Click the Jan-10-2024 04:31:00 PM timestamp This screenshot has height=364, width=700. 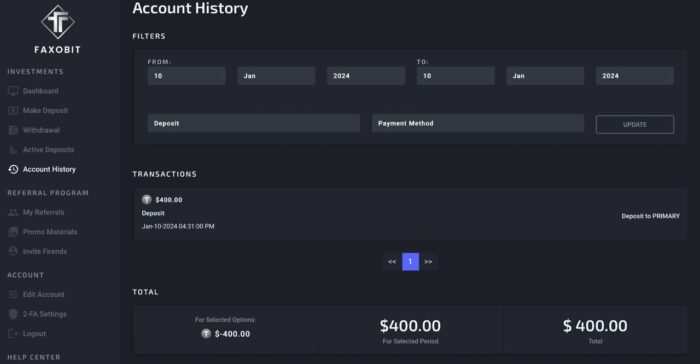coord(178,226)
